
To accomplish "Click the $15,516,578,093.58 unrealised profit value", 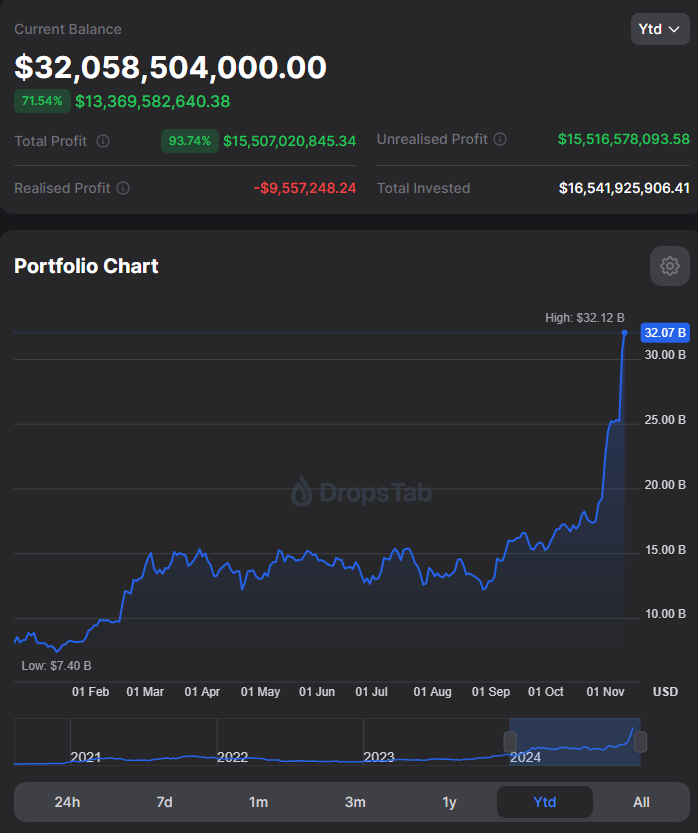I will pos(624,139).
